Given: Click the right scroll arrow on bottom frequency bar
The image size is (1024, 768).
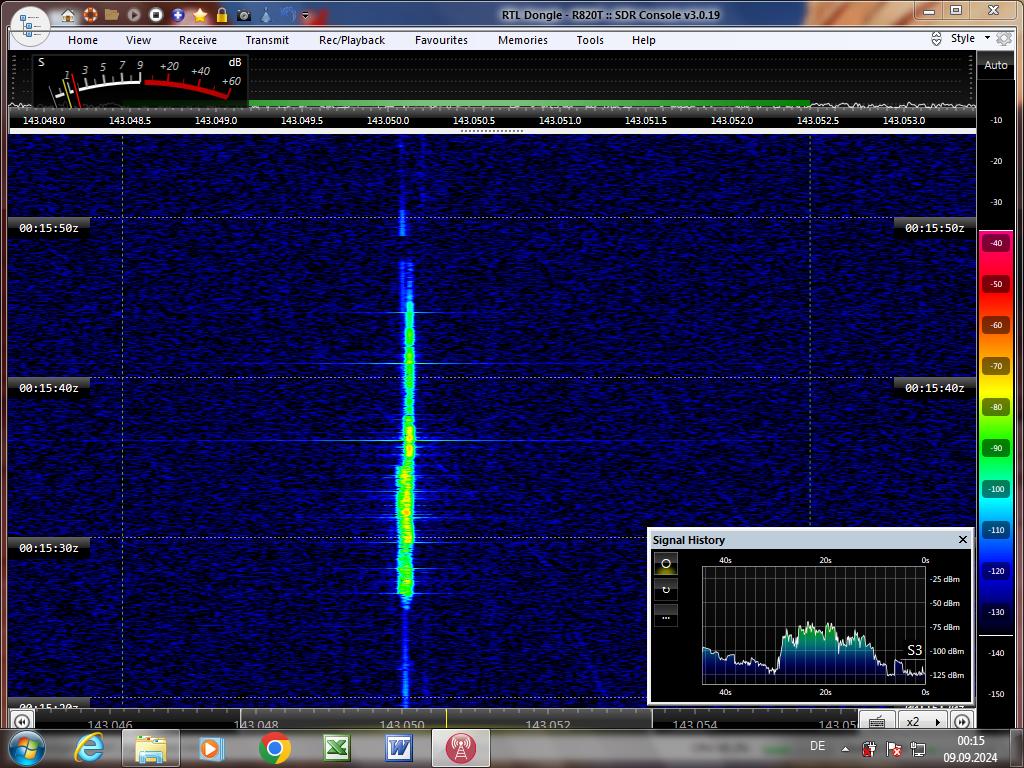Looking at the screenshot, I should [x=962, y=721].
